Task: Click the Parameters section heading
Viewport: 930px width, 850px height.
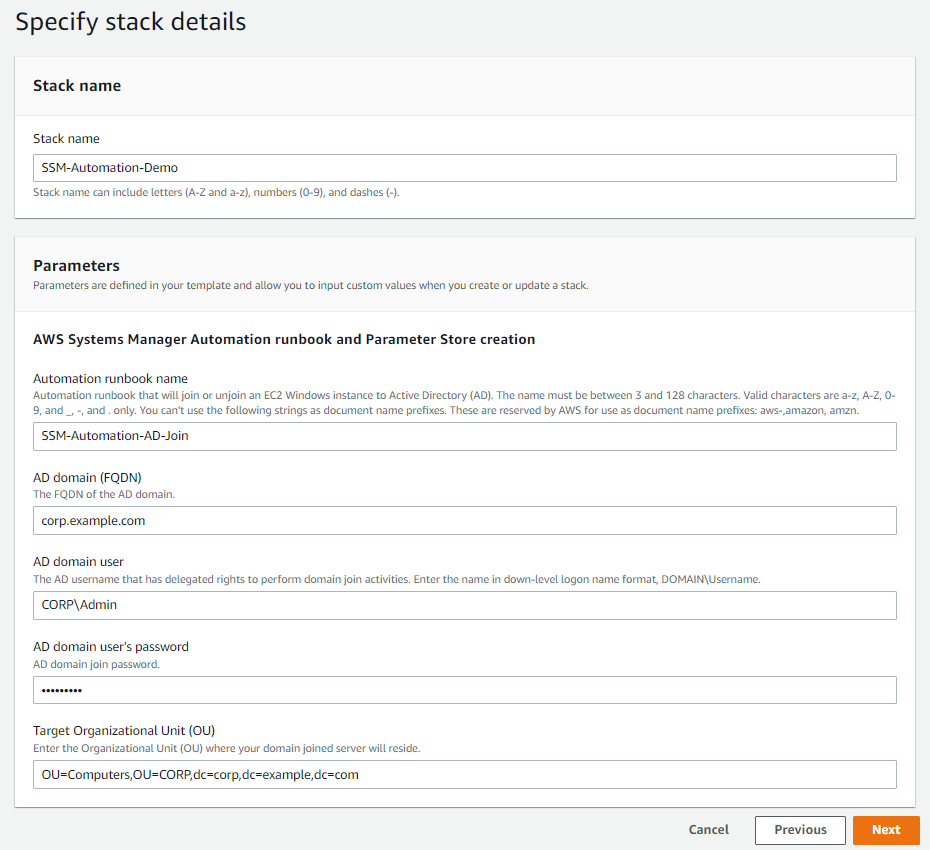Action: coord(66,266)
